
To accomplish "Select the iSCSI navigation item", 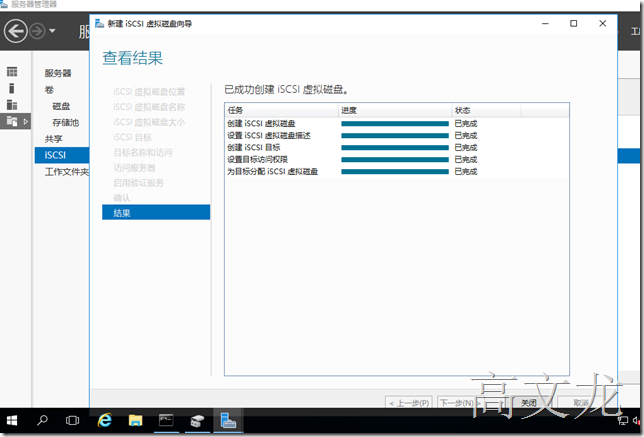I will coord(62,155).
